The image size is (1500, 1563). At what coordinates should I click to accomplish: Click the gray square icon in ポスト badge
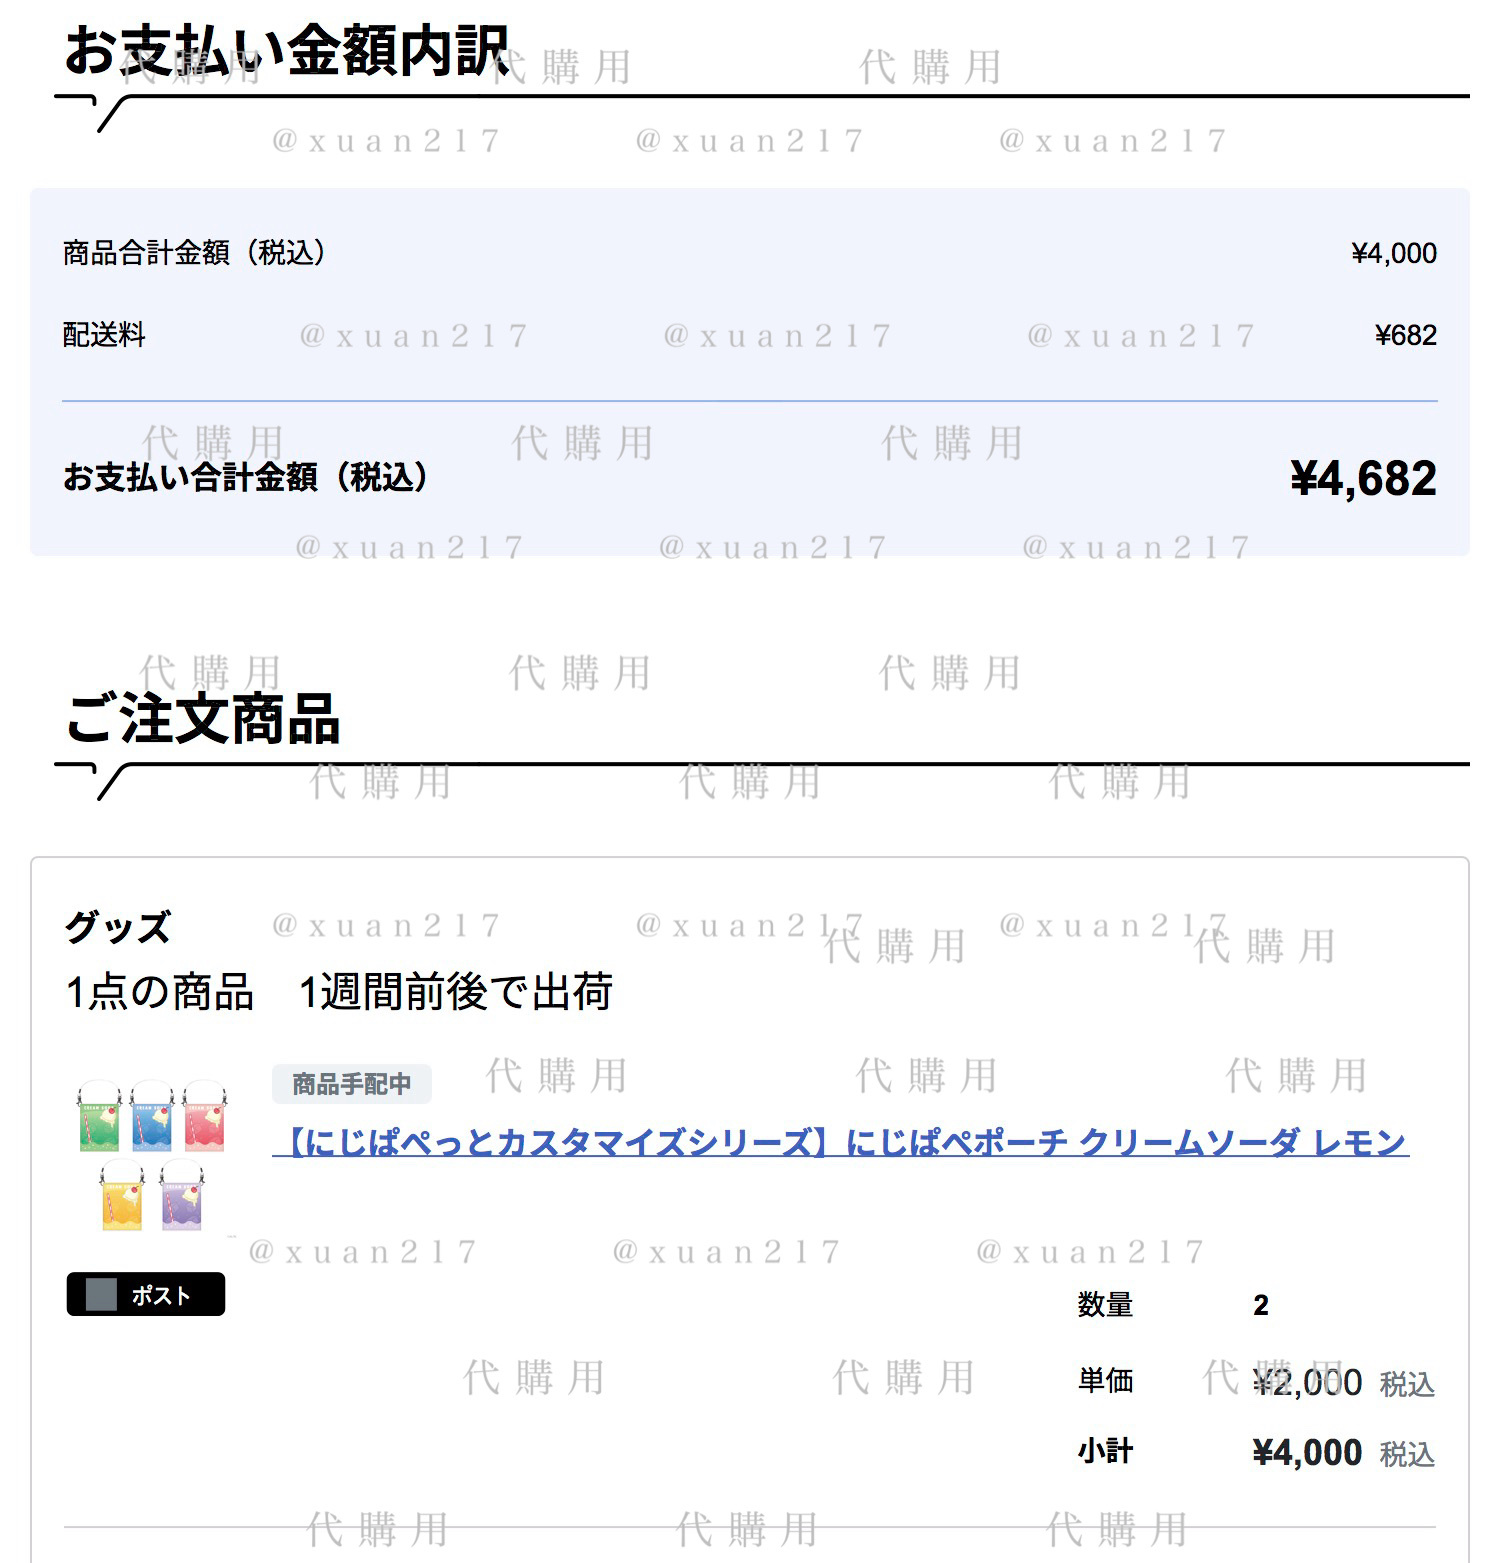(x=101, y=1294)
